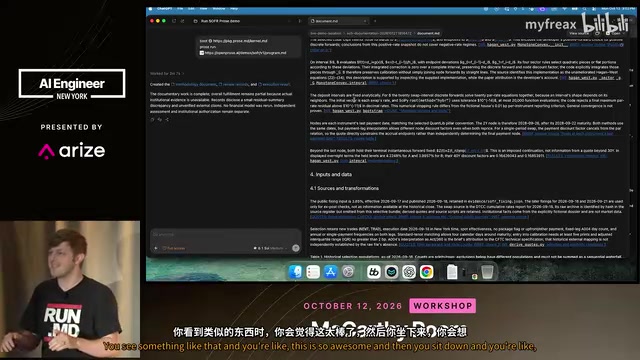This screenshot has width=640, height=360.
Task: Click the folder icon before the chat title
Action: click(x=195, y=21)
